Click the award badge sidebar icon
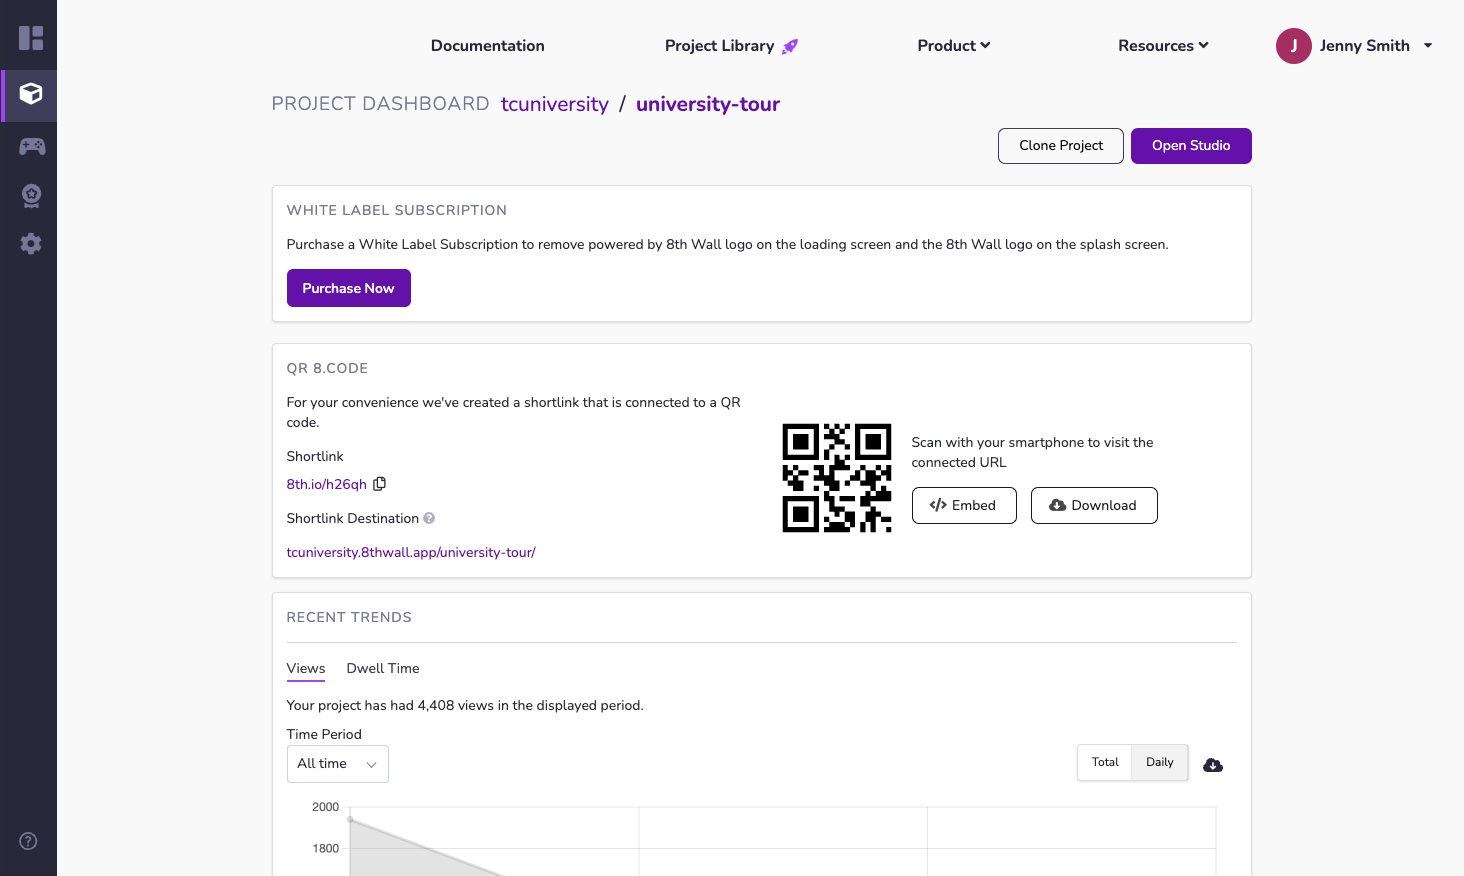 (31, 196)
